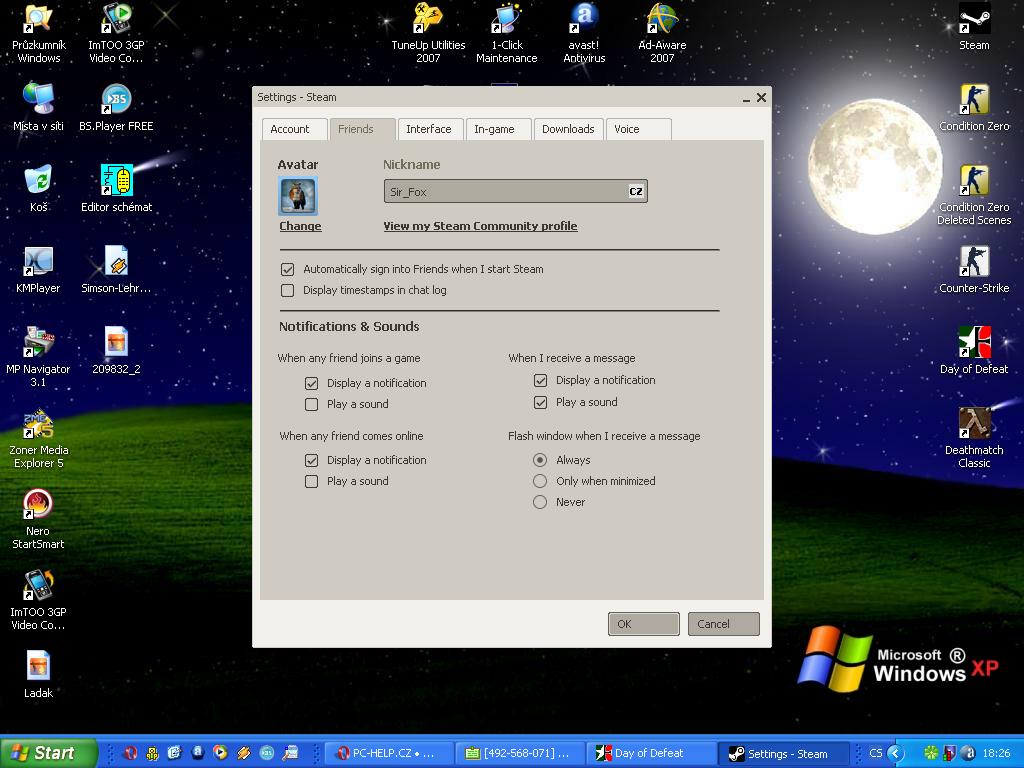Select 1-Click Maintenance desktop icon
The height and width of the screenshot is (768, 1024).
tap(506, 33)
